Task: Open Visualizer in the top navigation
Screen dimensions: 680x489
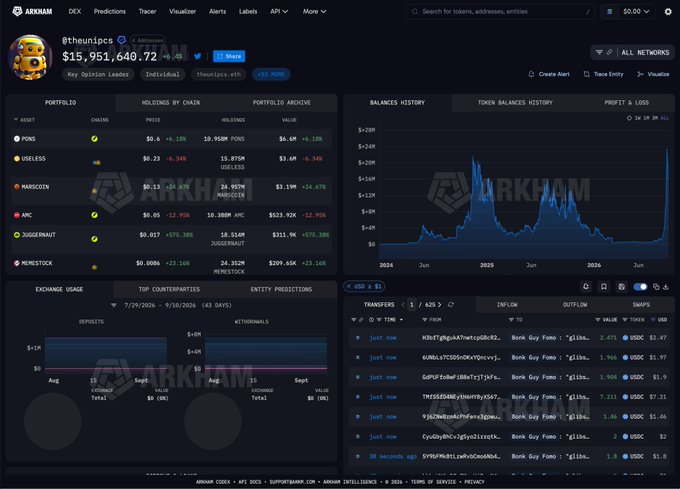Action: pyautogui.click(x=183, y=11)
